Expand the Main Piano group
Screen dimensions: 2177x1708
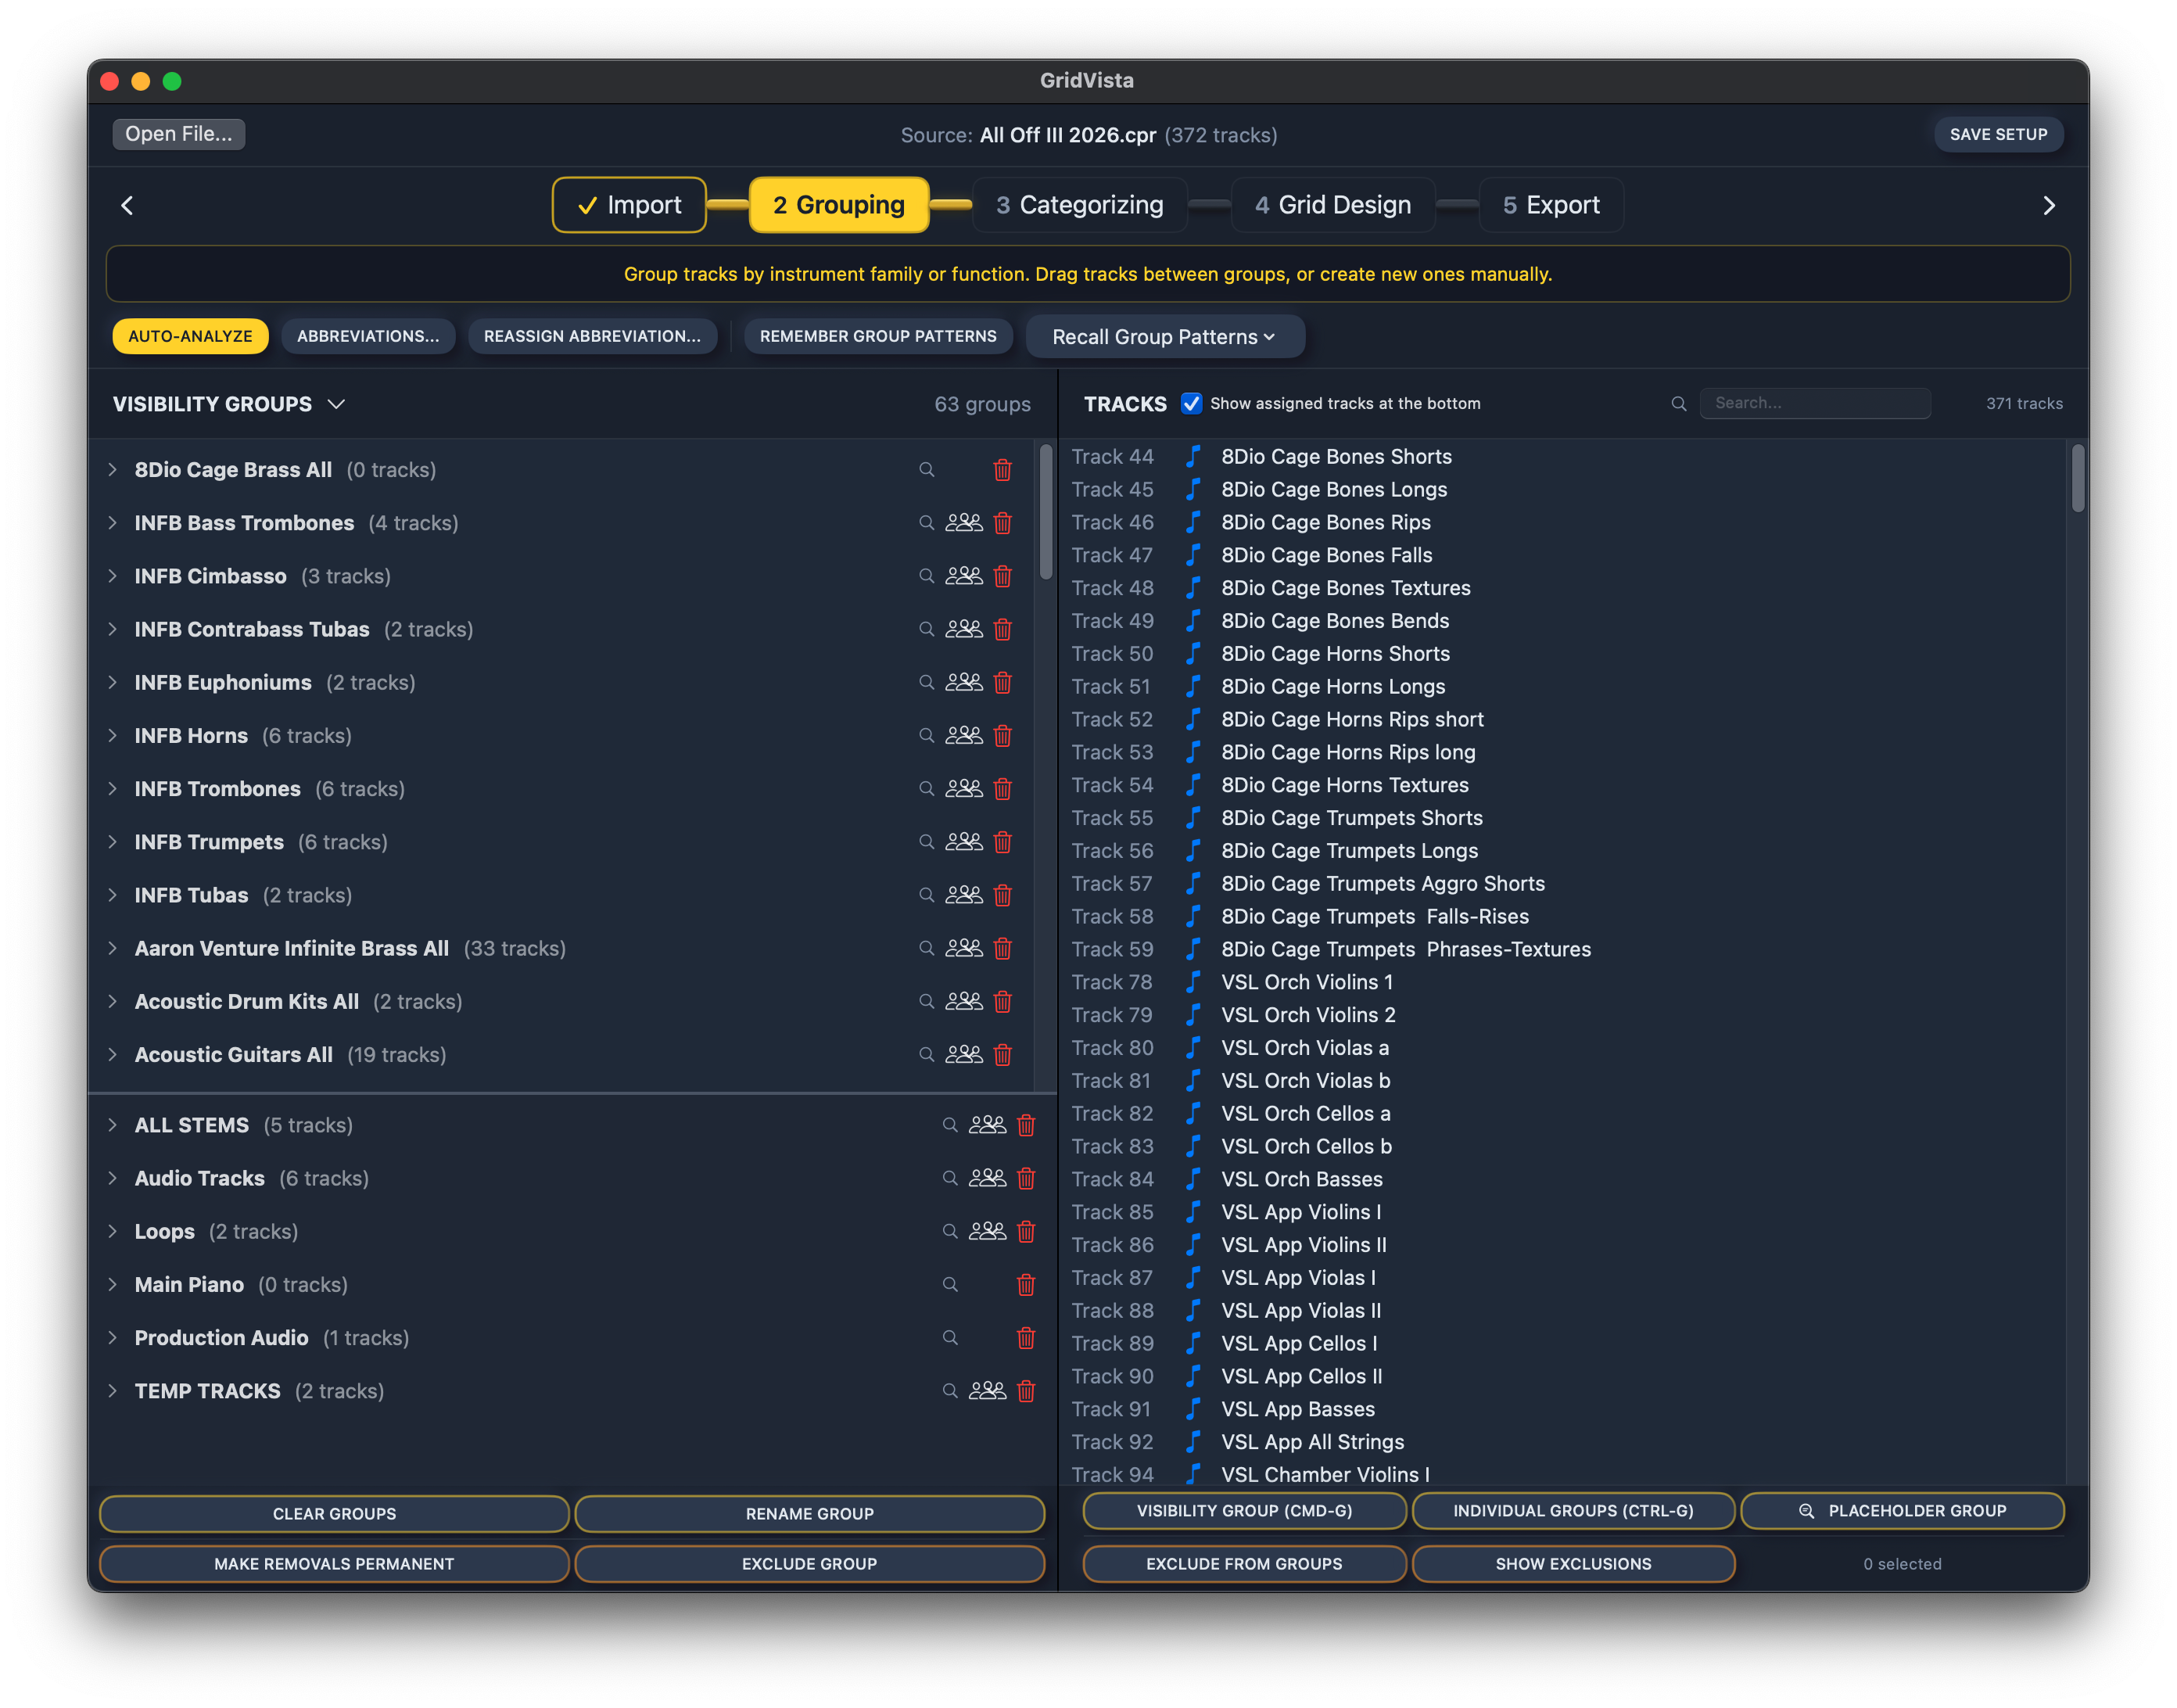pyautogui.click(x=112, y=1285)
